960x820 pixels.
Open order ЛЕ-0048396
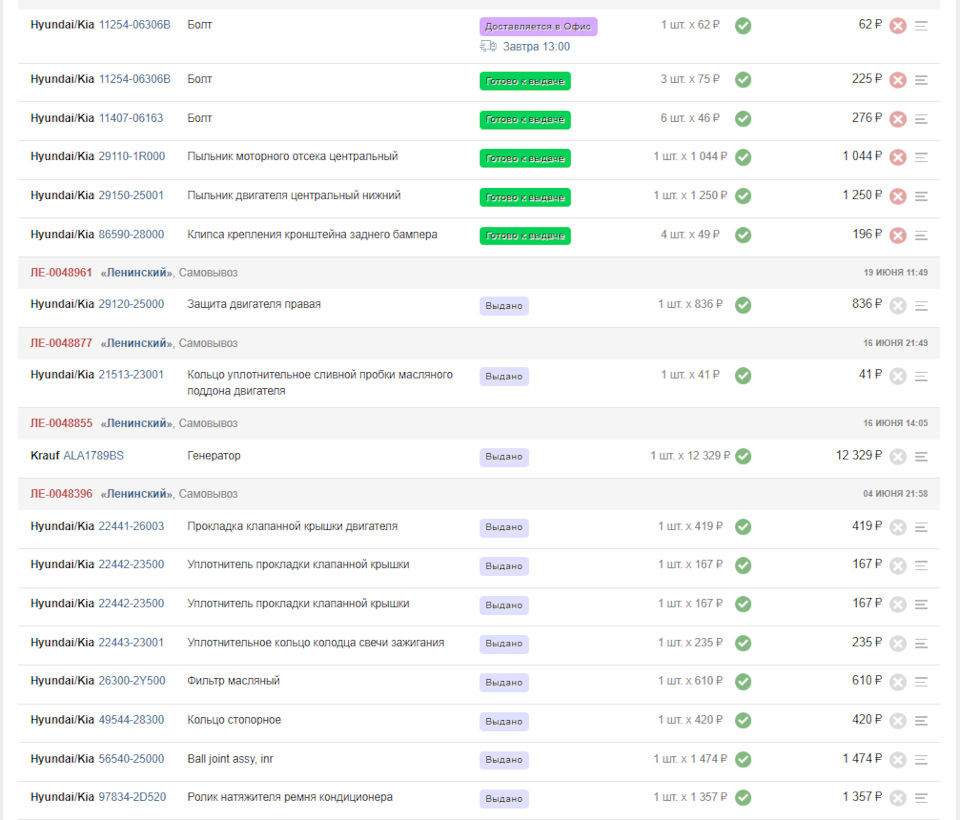(61, 494)
